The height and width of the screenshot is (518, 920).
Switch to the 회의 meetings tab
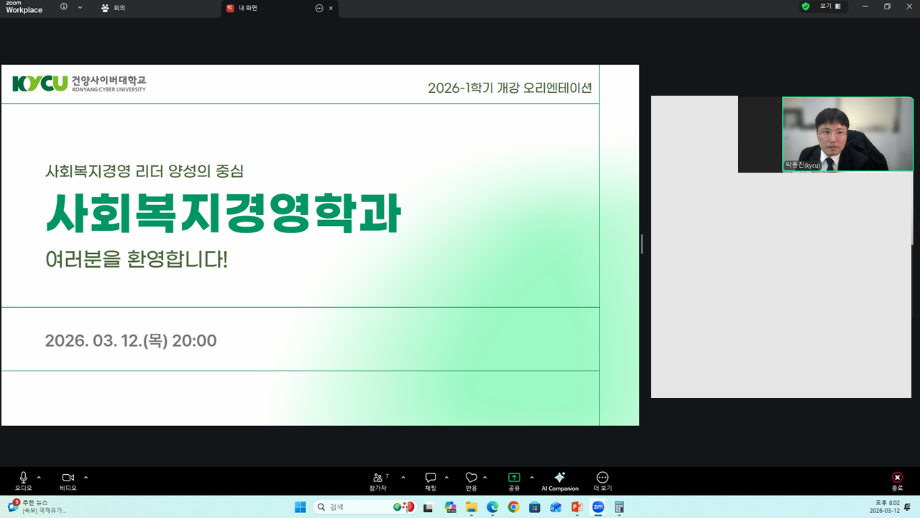pyautogui.click(x=113, y=8)
